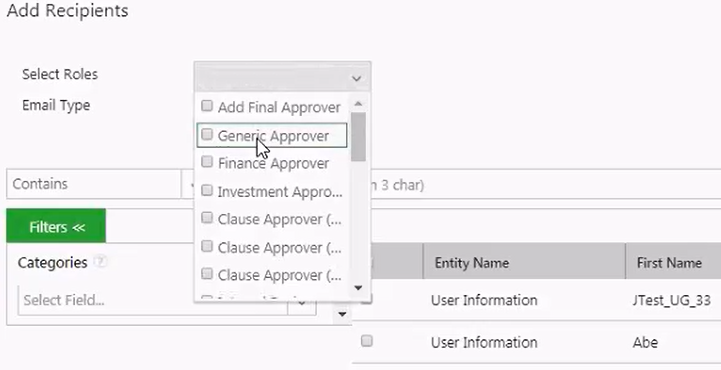The height and width of the screenshot is (370, 721).
Task: Click the Categories help question mark icon
Action: (100, 262)
